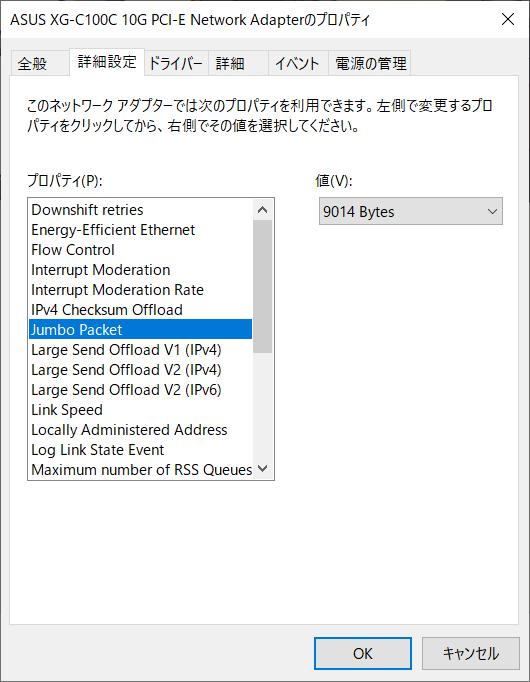530x682 pixels.
Task: Switch to the イベント tab
Action: [298, 64]
